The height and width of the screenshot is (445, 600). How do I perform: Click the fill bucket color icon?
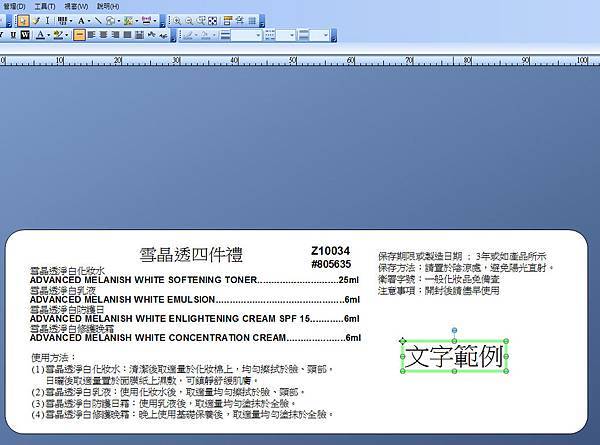206,35
